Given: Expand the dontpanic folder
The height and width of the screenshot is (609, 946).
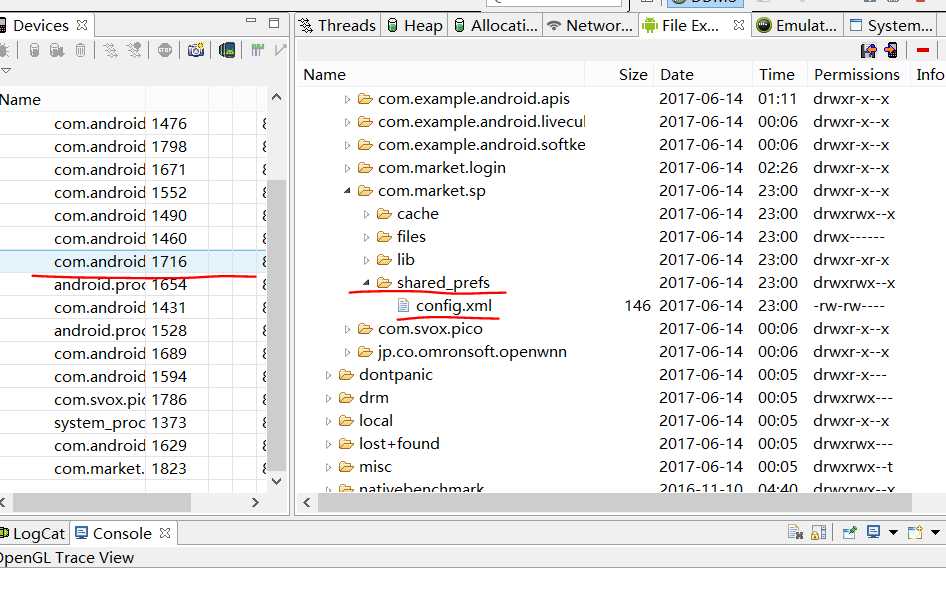Looking at the screenshot, I should 328,375.
